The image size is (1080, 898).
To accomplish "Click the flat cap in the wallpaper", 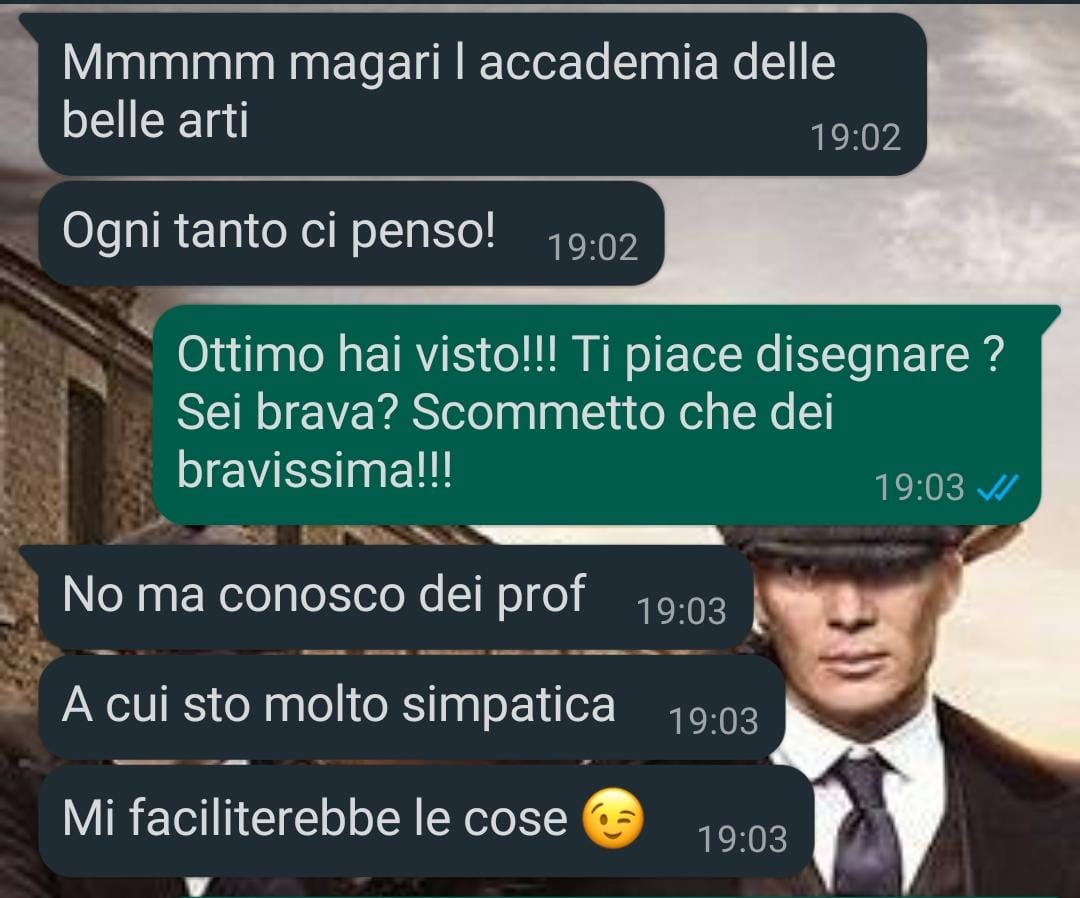I will tap(875, 544).
